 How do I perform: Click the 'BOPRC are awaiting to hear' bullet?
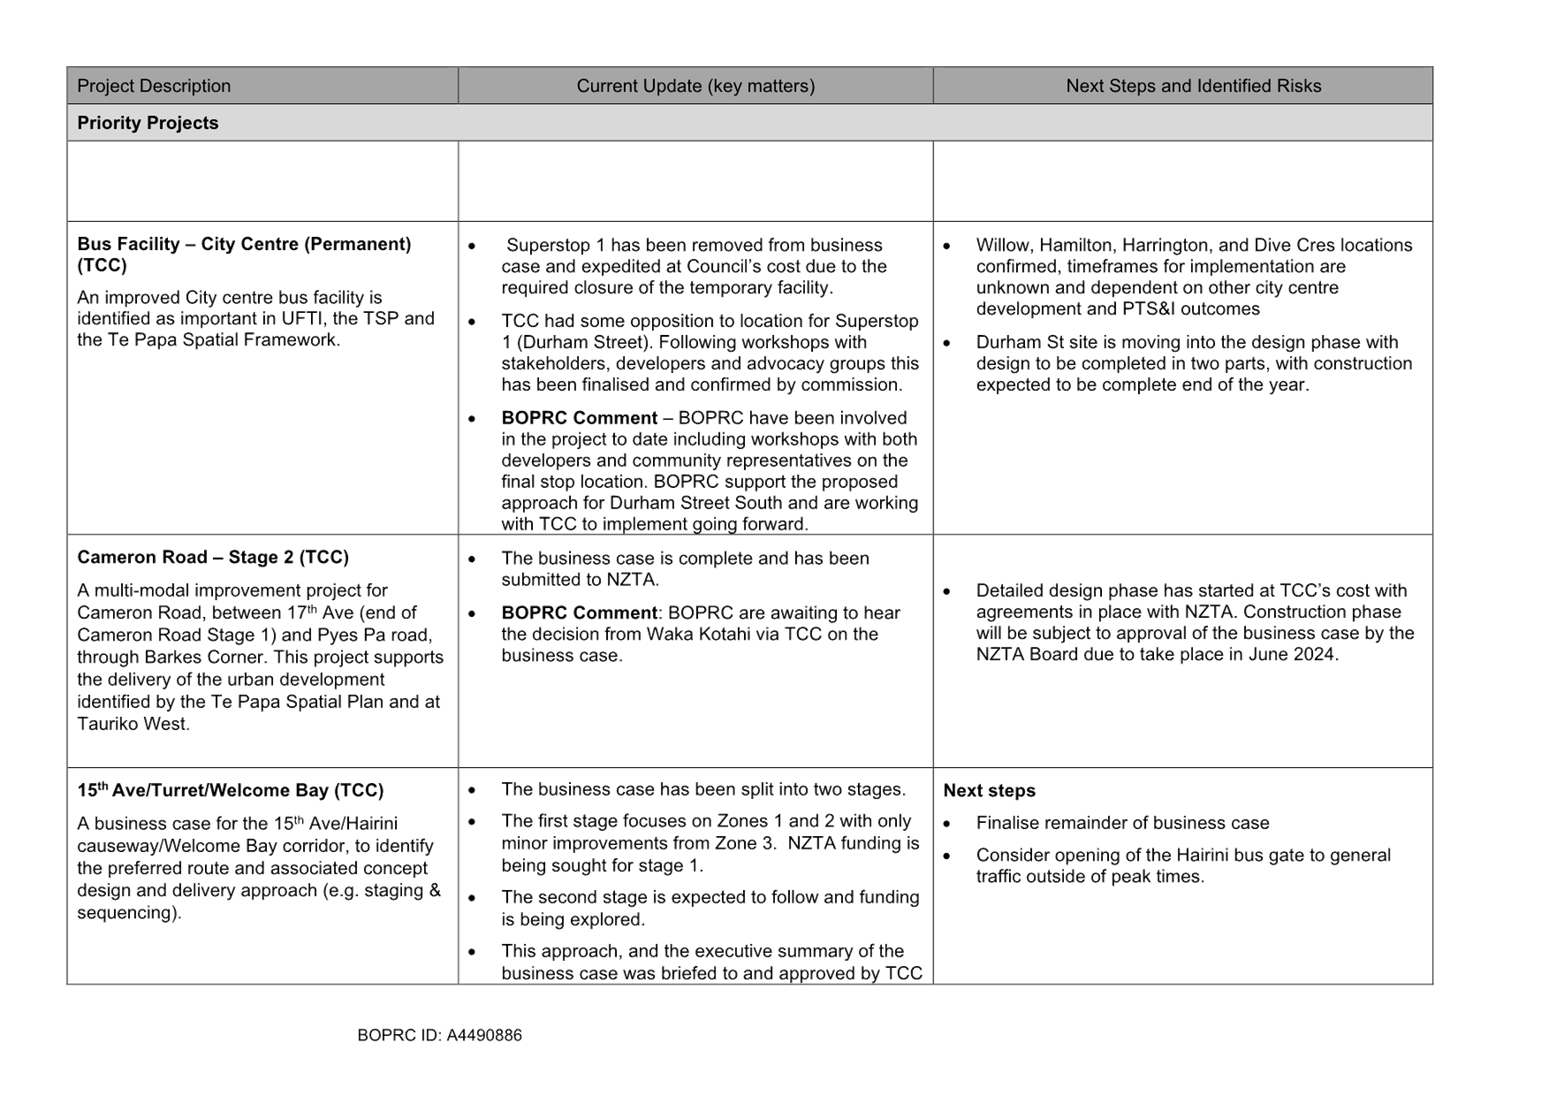[x=701, y=634]
